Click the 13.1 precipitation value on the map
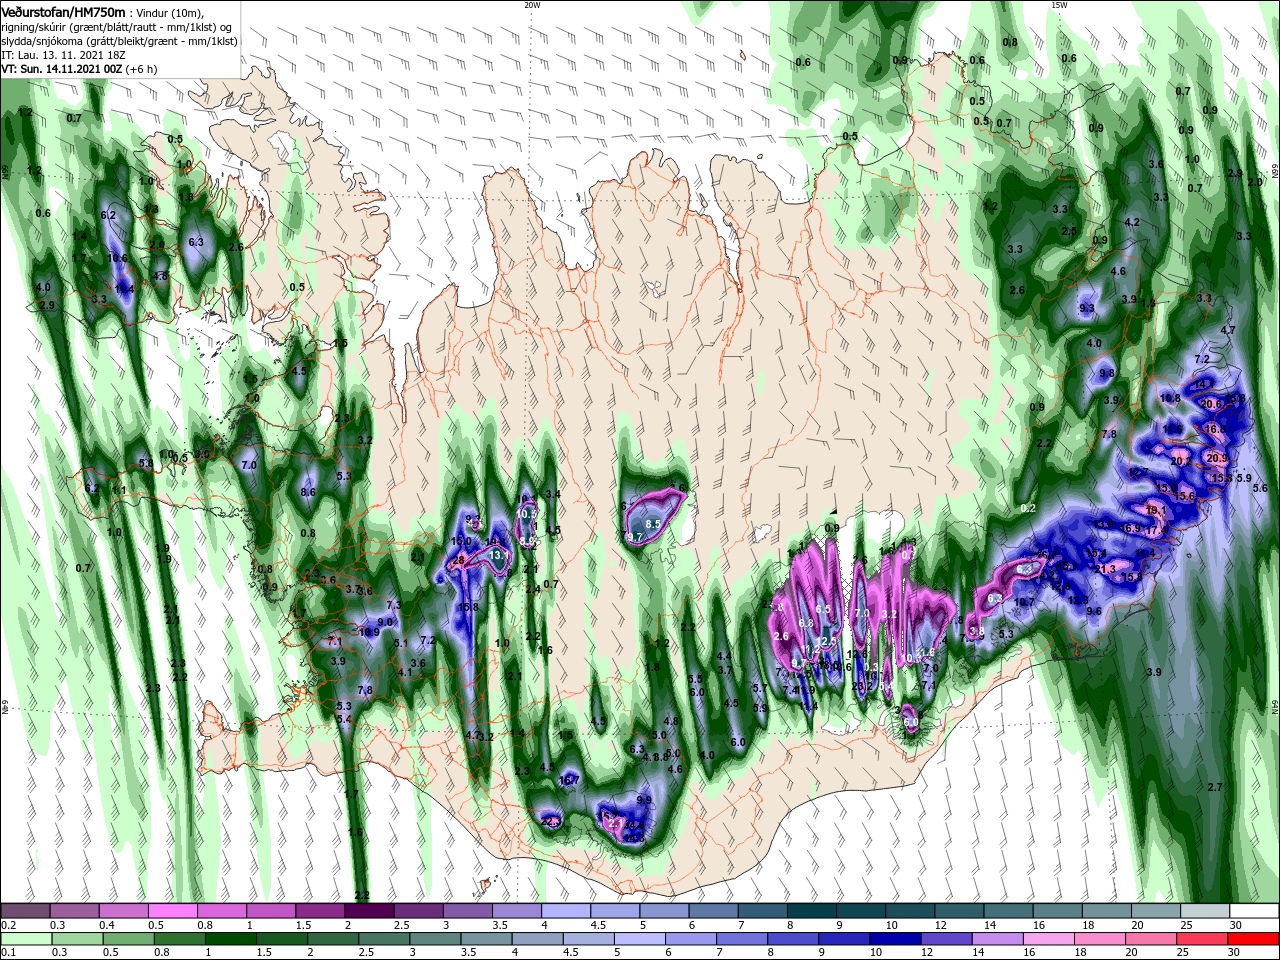The height and width of the screenshot is (960, 1280). [x=500, y=556]
